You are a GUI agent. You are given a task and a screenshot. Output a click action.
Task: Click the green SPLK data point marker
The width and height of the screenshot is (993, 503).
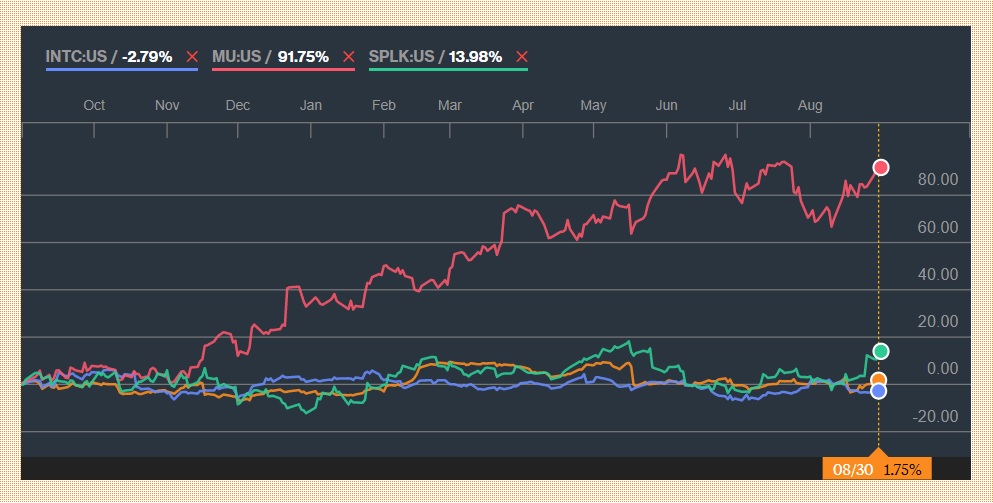point(881,351)
